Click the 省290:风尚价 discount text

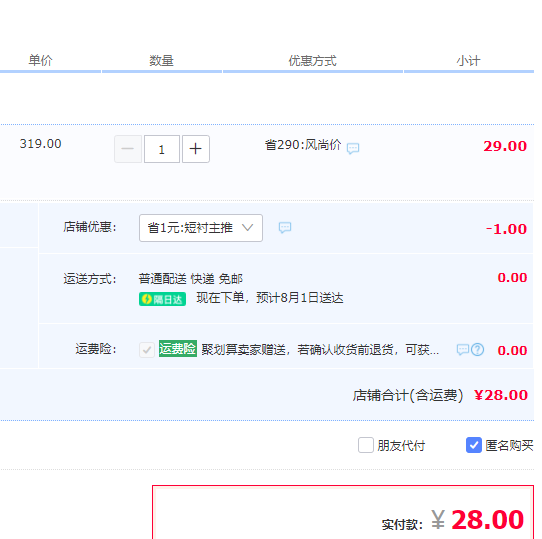click(303, 145)
